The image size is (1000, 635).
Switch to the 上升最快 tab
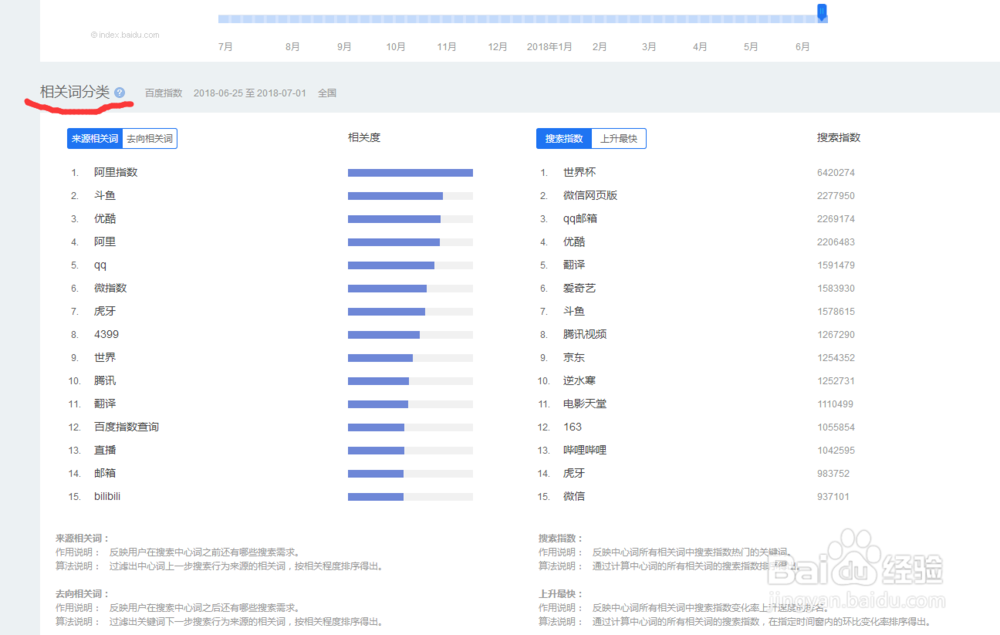click(619, 138)
